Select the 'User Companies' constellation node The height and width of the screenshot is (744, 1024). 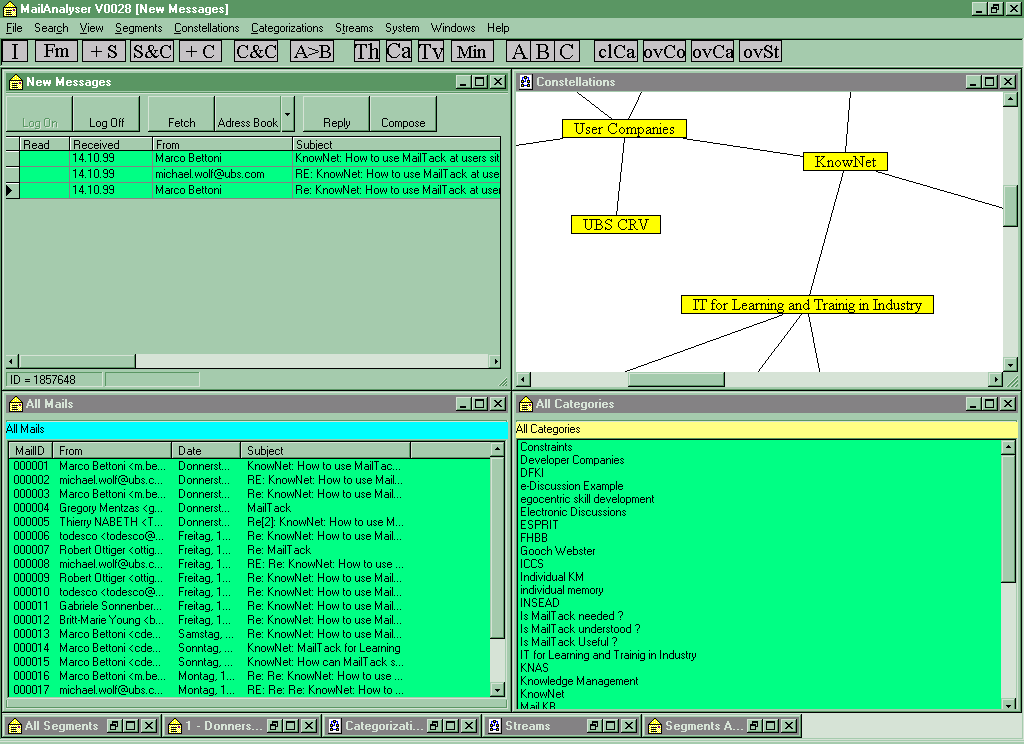(624, 129)
